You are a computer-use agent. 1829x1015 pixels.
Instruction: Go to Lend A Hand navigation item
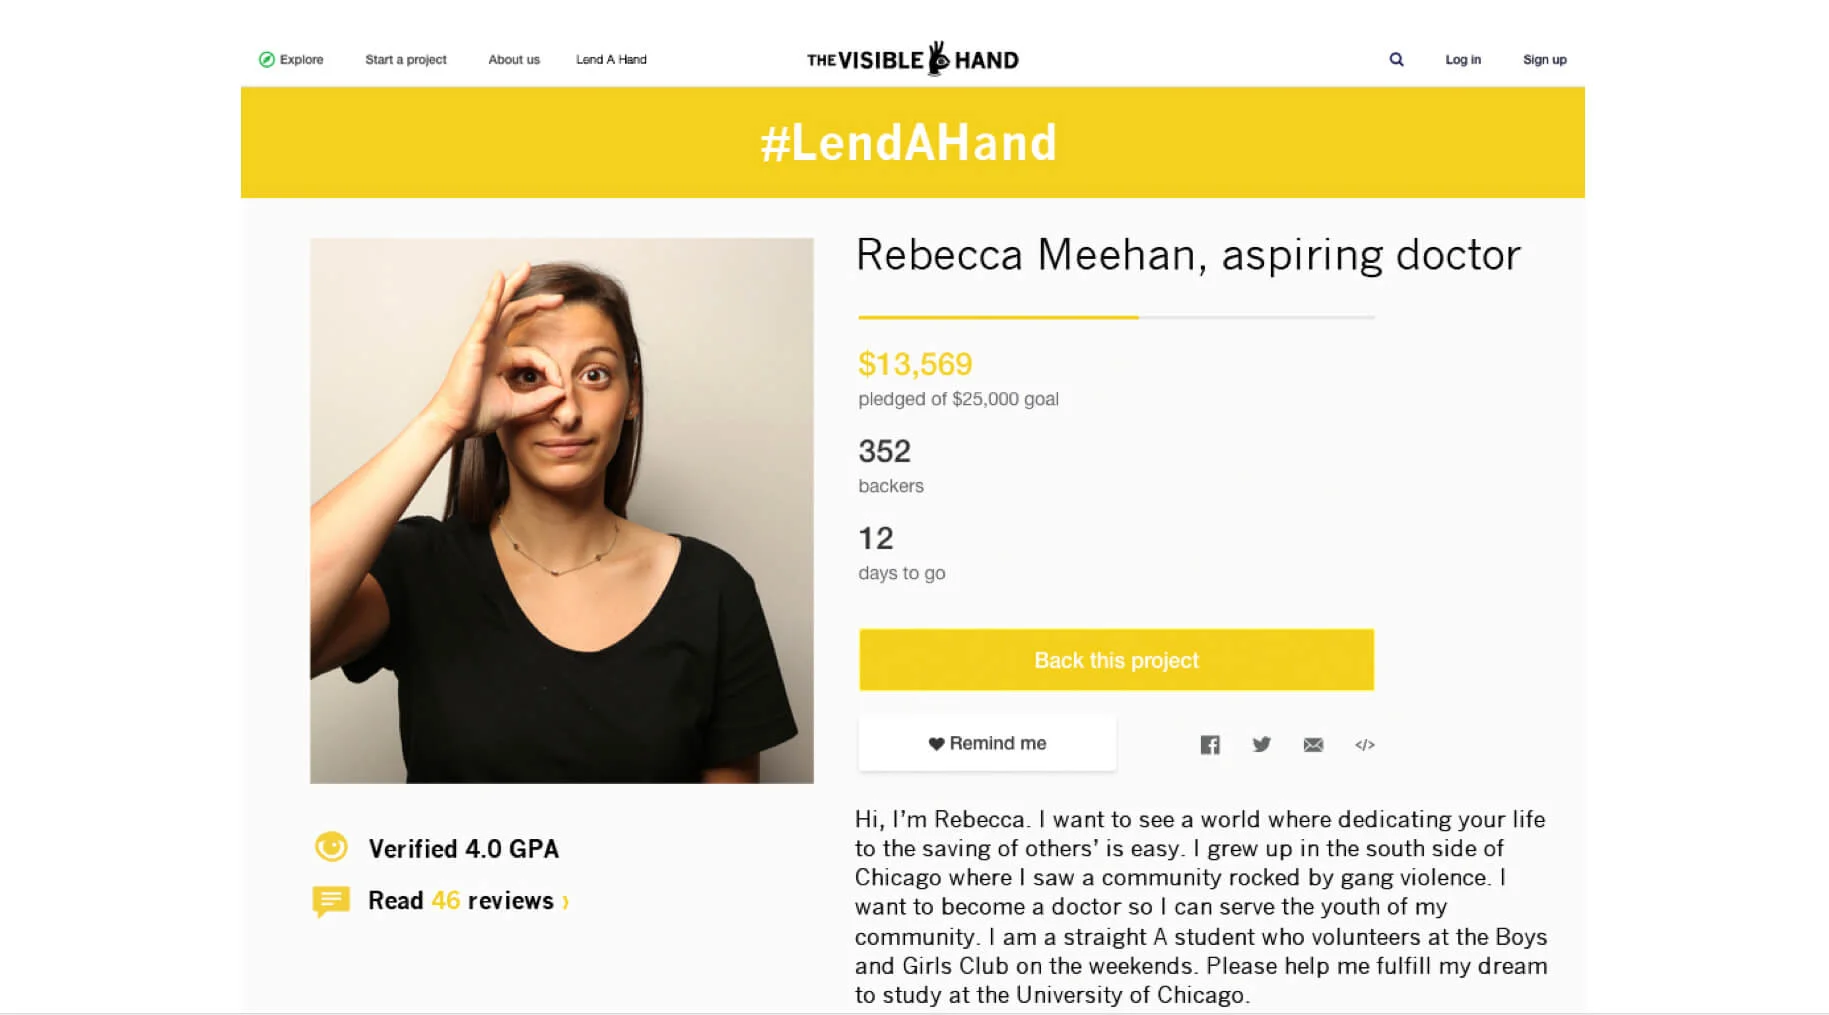pos(611,59)
